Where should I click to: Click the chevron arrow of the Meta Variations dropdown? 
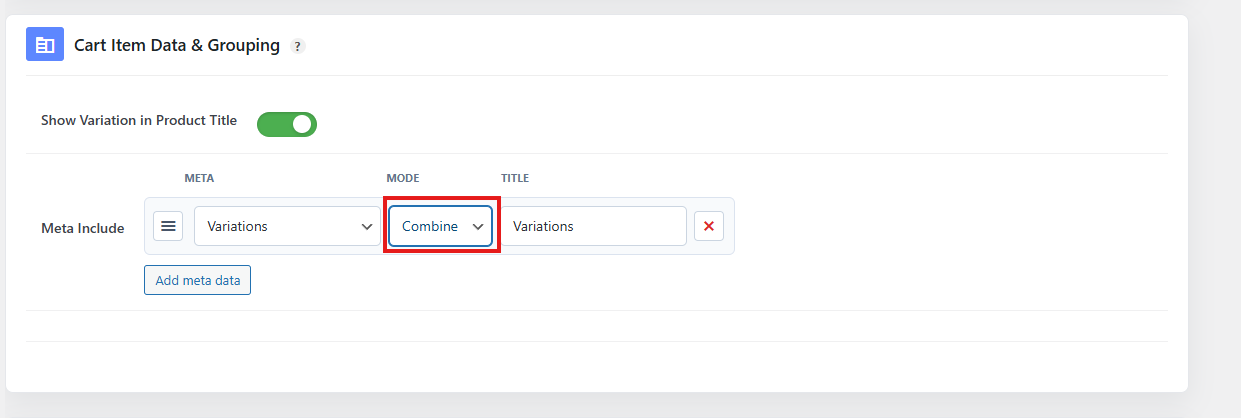coord(366,227)
